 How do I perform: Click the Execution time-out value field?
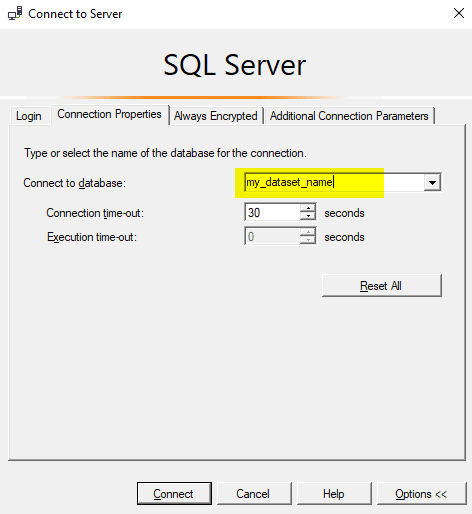(272, 237)
